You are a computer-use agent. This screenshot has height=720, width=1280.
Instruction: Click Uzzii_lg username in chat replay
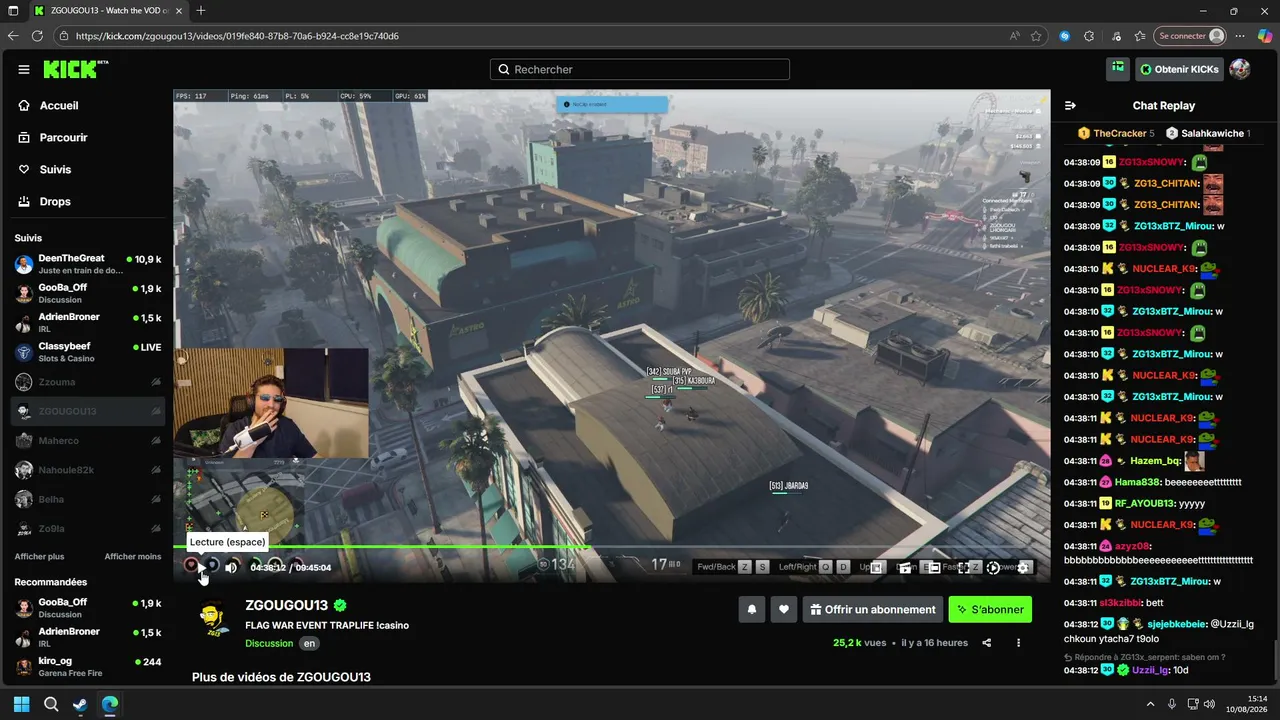tap(1151, 670)
